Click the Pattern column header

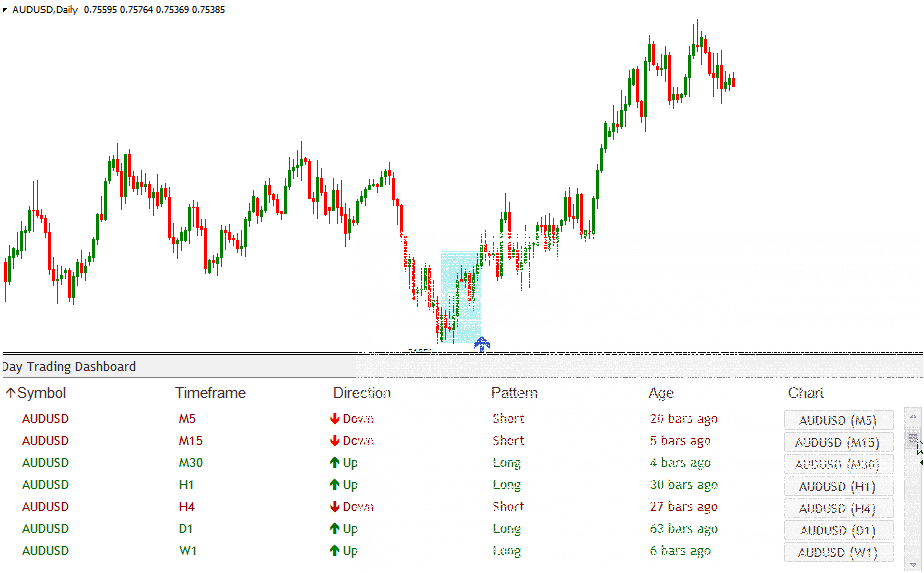(x=514, y=393)
